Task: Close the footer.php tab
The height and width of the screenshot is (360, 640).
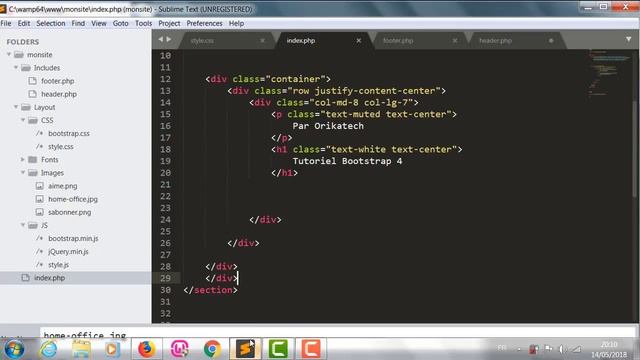Action: (455, 40)
